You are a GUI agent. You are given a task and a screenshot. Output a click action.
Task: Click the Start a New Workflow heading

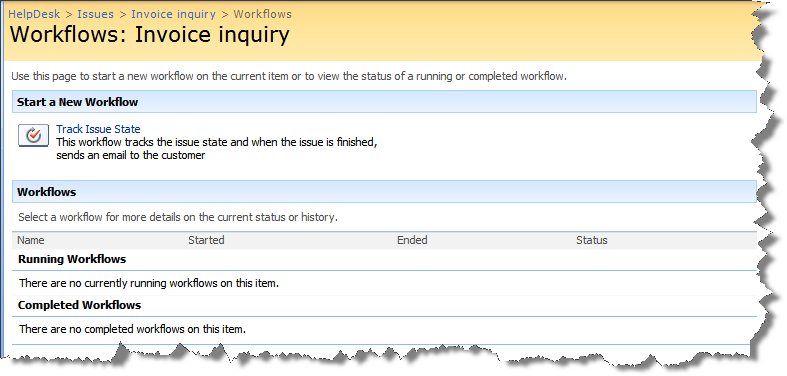click(77, 102)
